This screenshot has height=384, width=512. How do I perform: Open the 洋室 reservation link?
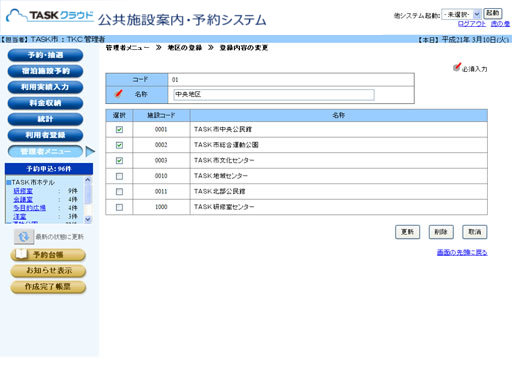(x=20, y=216)
